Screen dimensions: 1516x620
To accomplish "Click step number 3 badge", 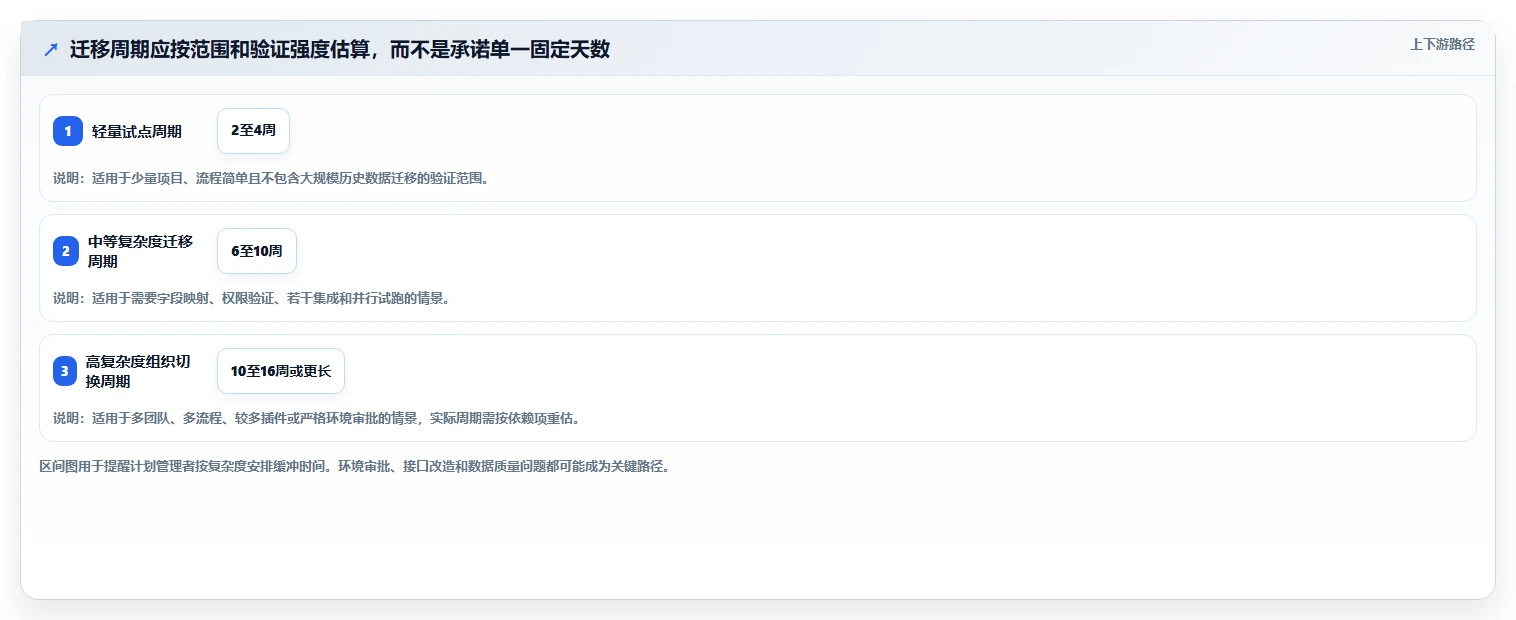I will coord(66,371).
